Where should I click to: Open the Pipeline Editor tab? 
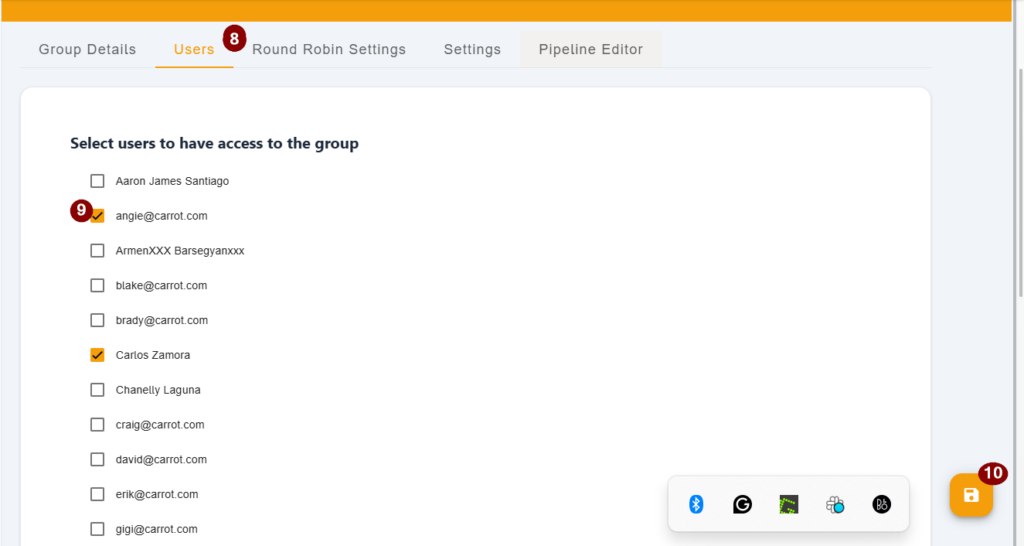pos(591,50)
